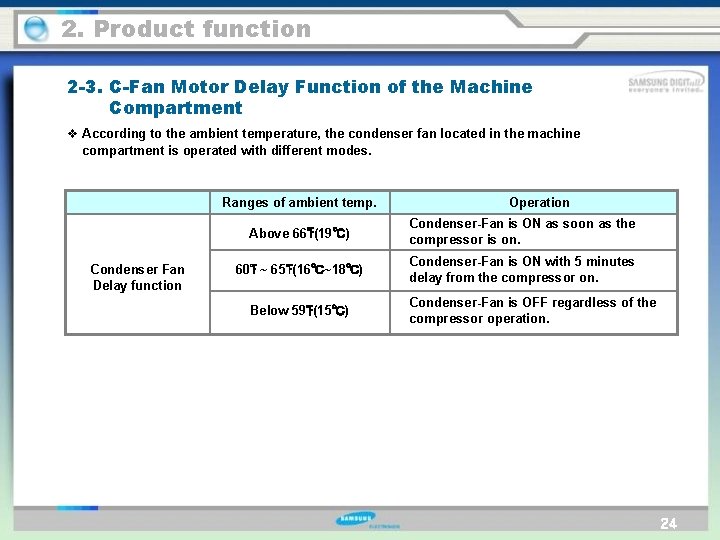Click the blue sphere icon beside the slide title
The height and width of the screenshot is (540, 720).
click(x=35, y=28)
